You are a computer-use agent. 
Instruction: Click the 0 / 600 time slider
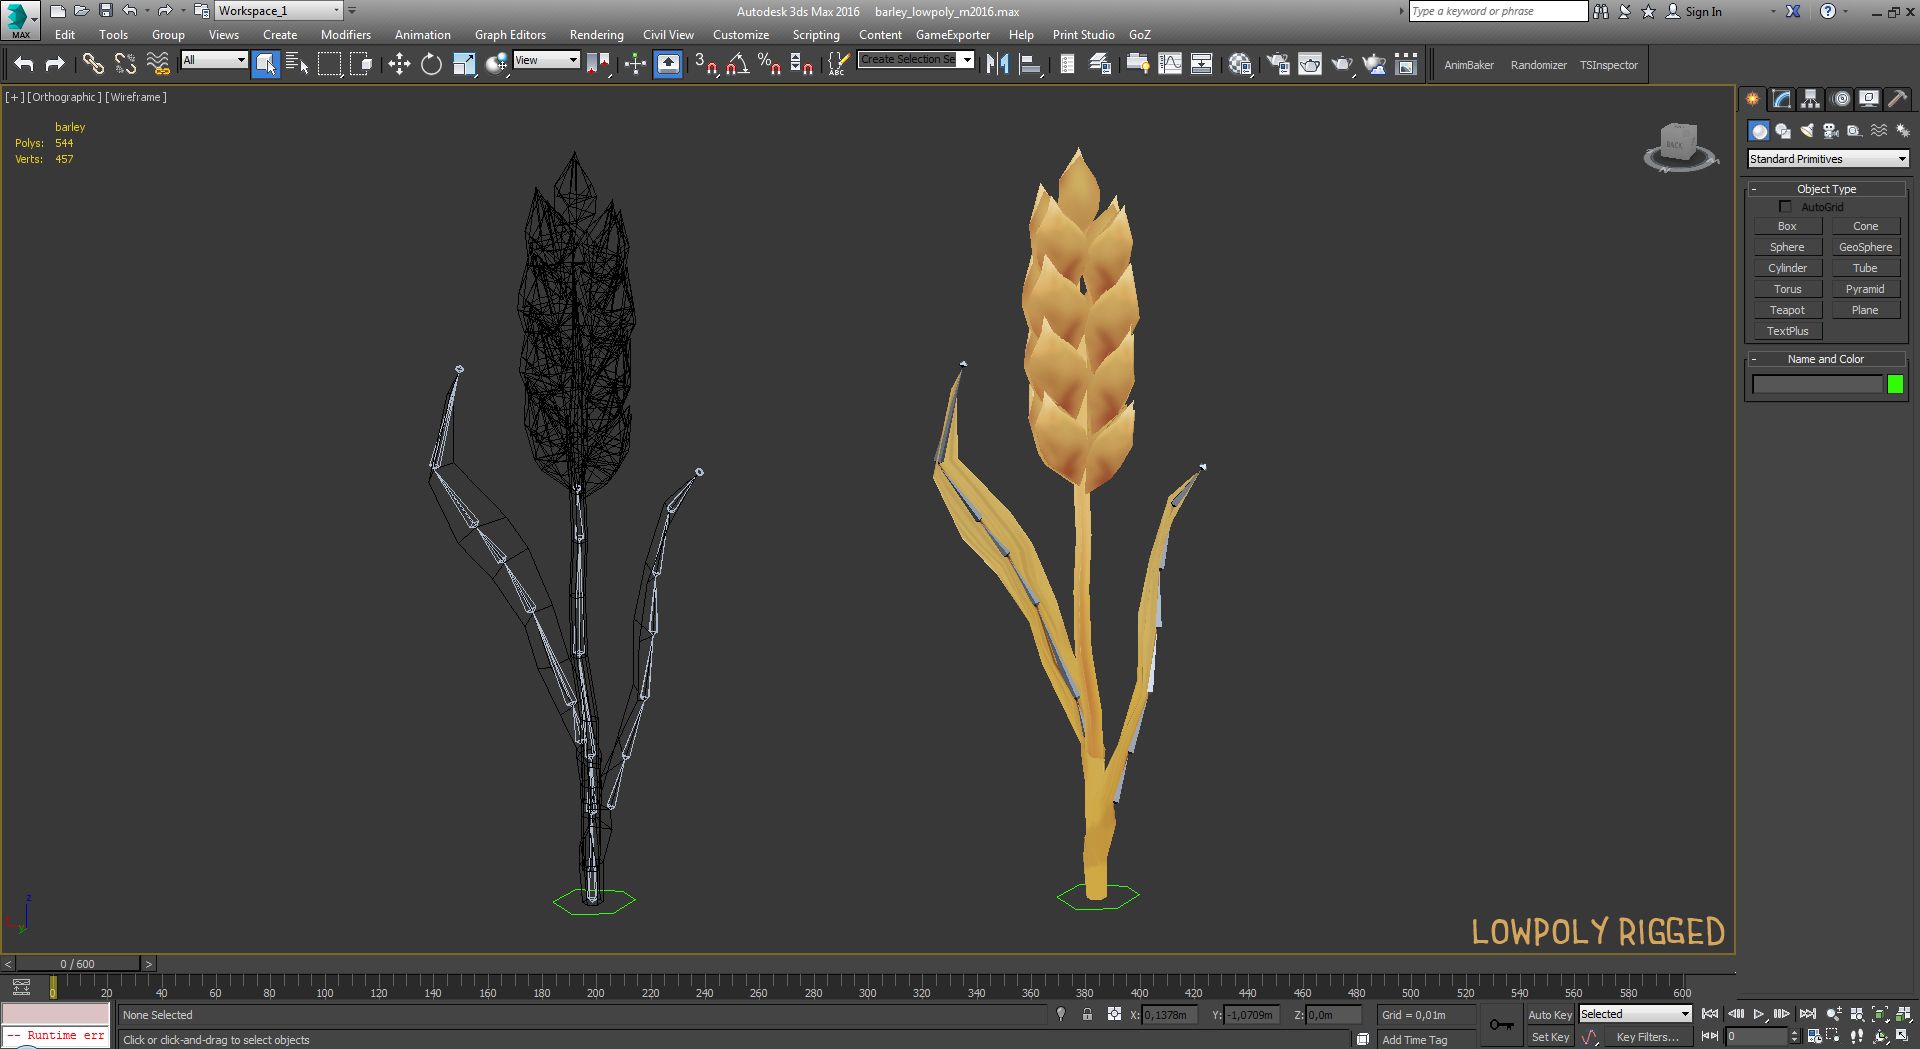77,964
